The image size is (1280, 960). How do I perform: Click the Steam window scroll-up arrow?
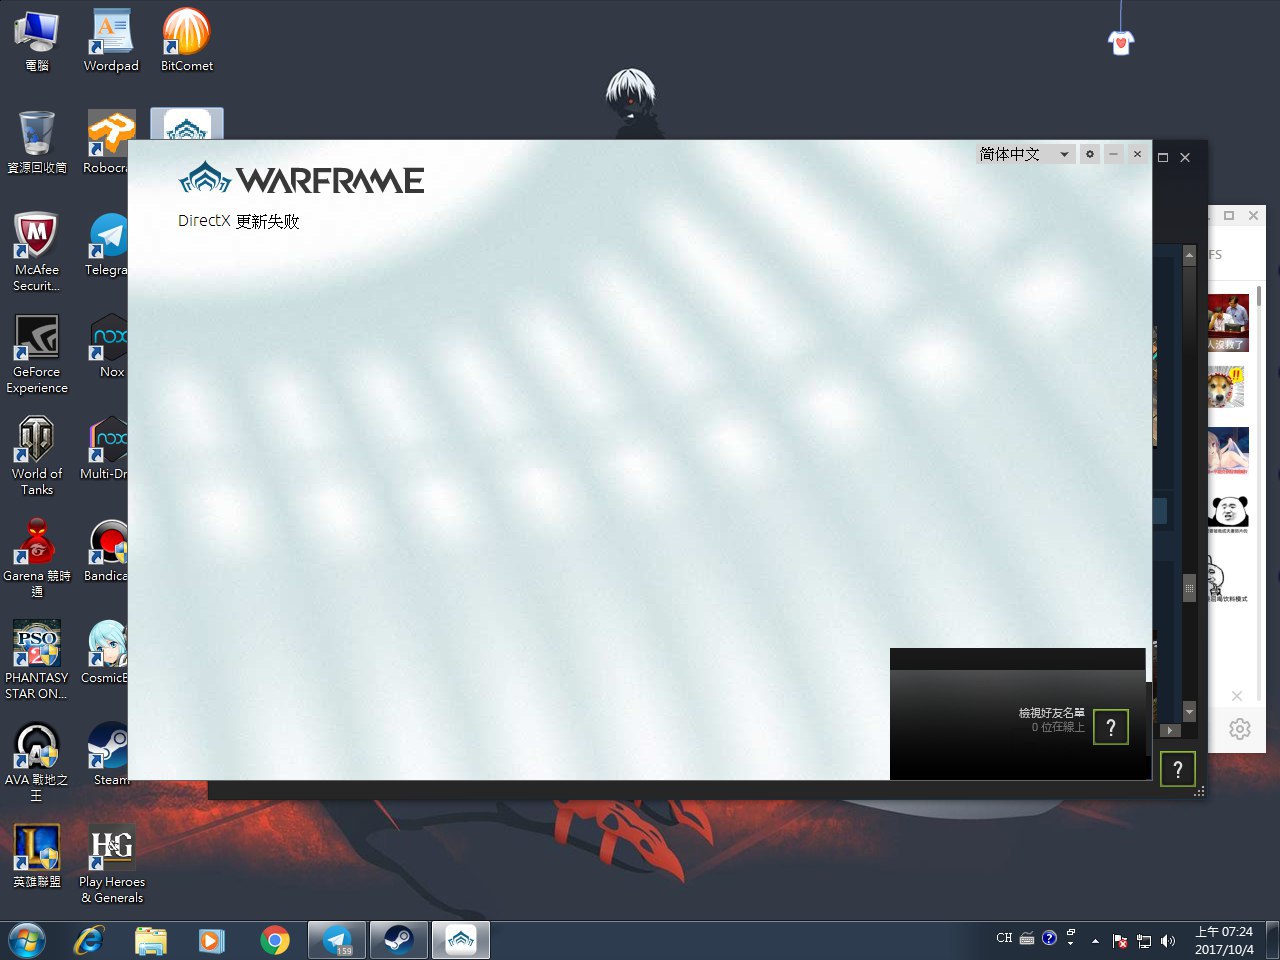1189,256
